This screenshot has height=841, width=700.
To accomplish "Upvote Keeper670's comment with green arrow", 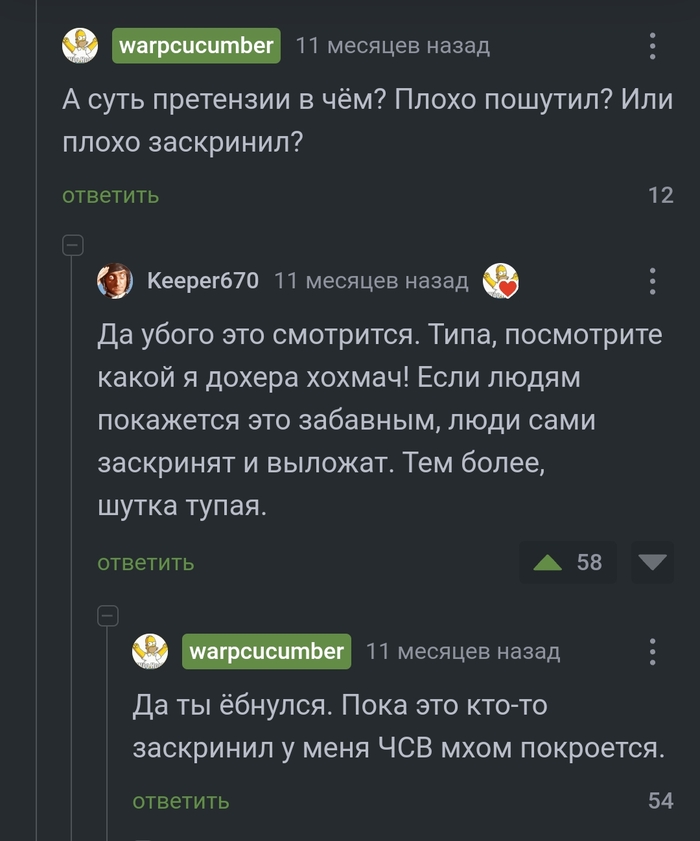I will [547, 563].
